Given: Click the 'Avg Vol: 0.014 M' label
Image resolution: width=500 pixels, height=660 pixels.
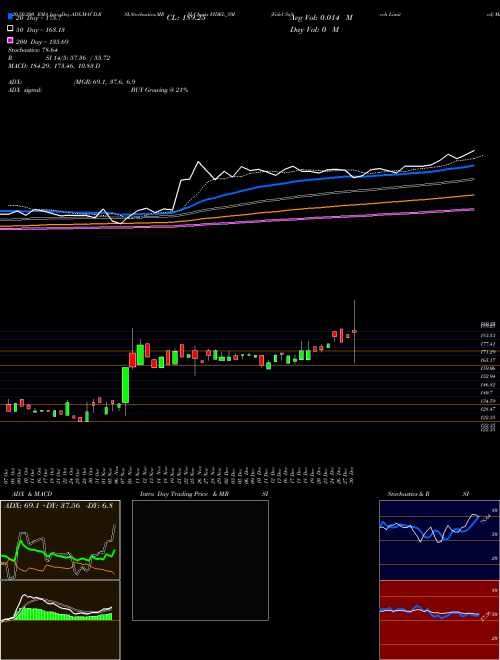Looking at the screenshot, I should point(321,18).
